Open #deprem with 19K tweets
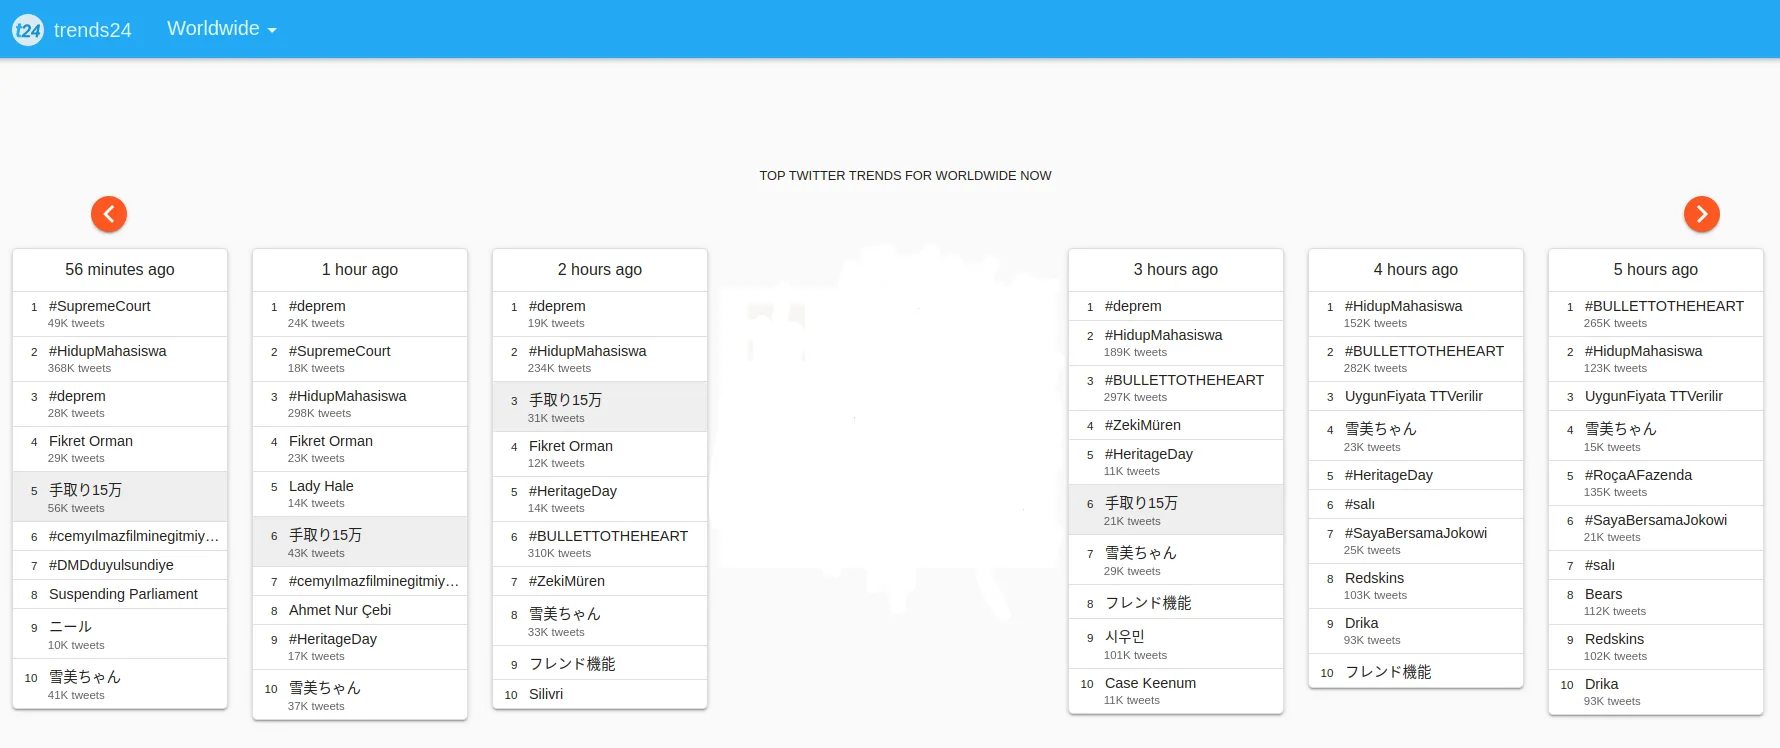Image resolution: width=1780 pixels, height=748 pixels. click(557, 306)
